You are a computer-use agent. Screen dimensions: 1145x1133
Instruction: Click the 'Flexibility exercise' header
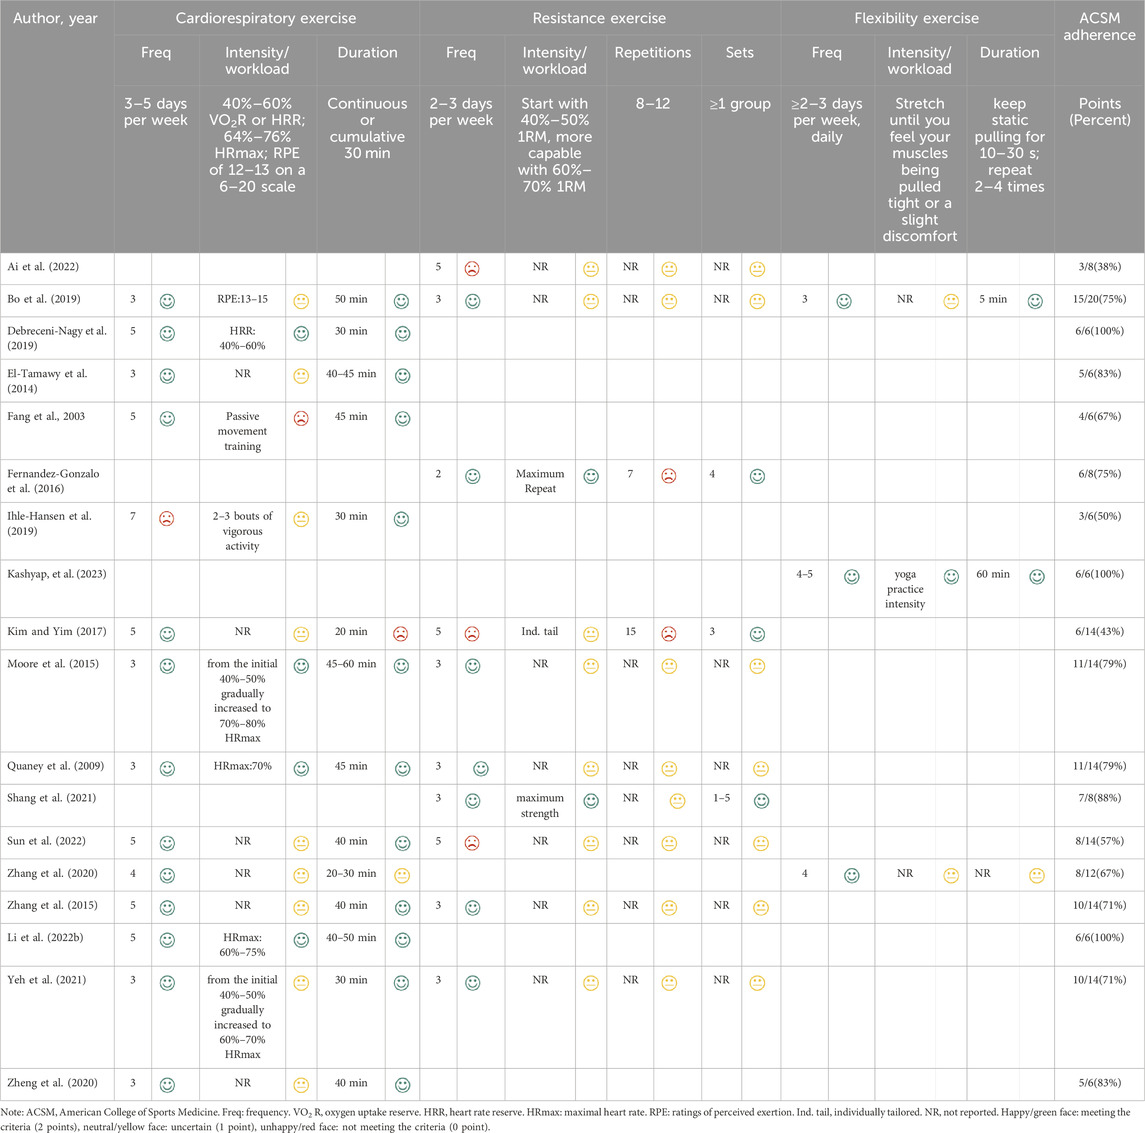(917, 18)
